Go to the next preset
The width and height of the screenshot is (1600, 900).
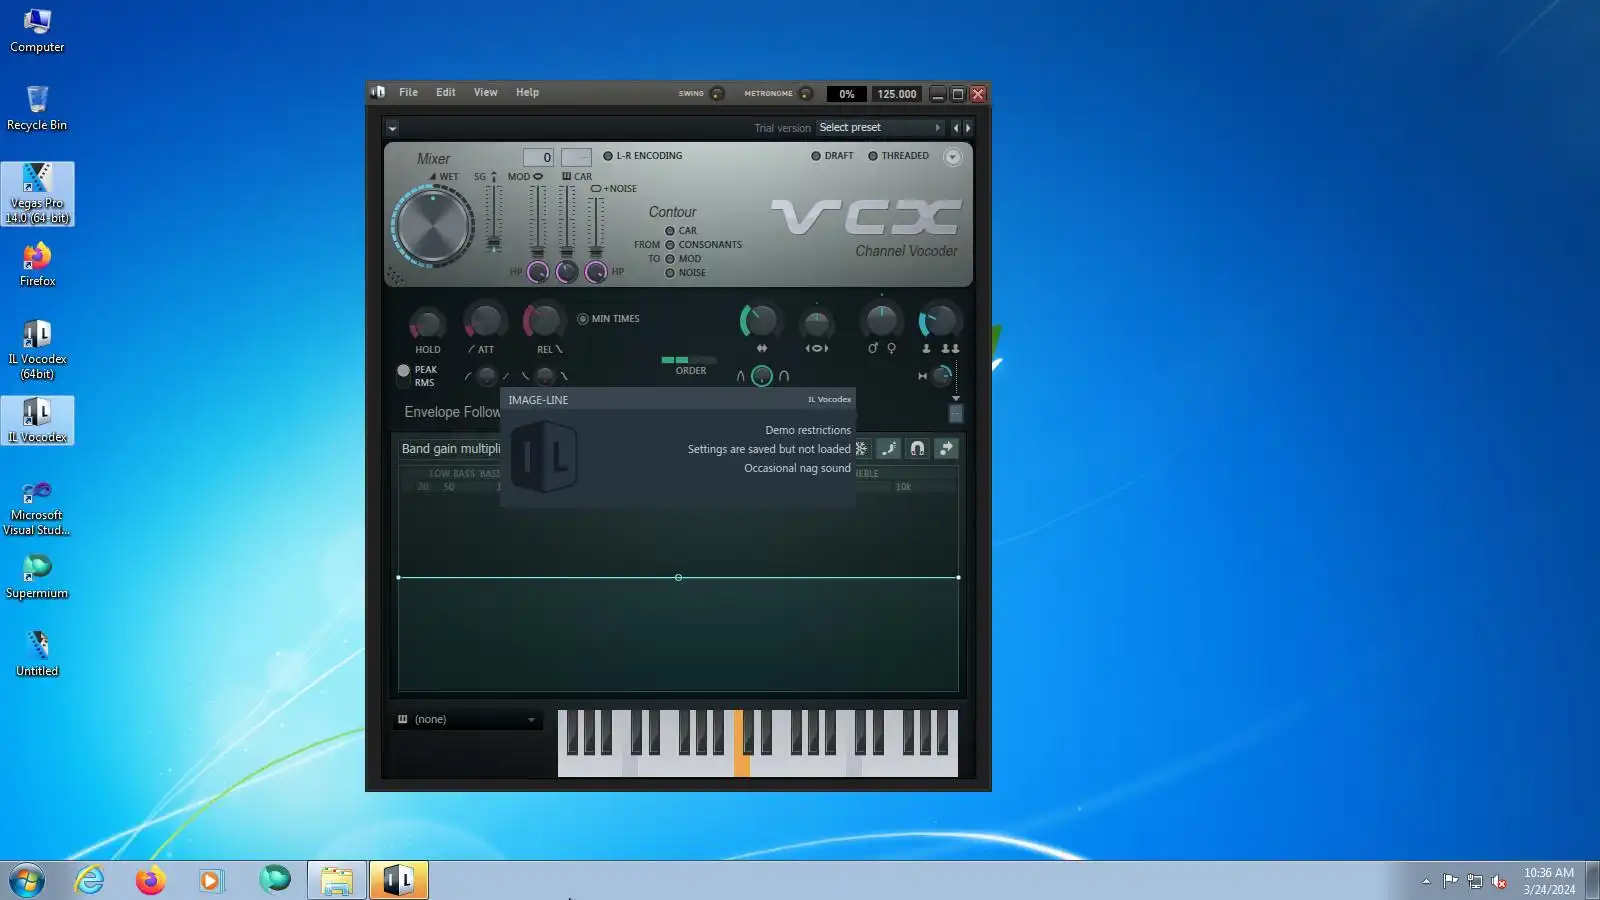968,128
